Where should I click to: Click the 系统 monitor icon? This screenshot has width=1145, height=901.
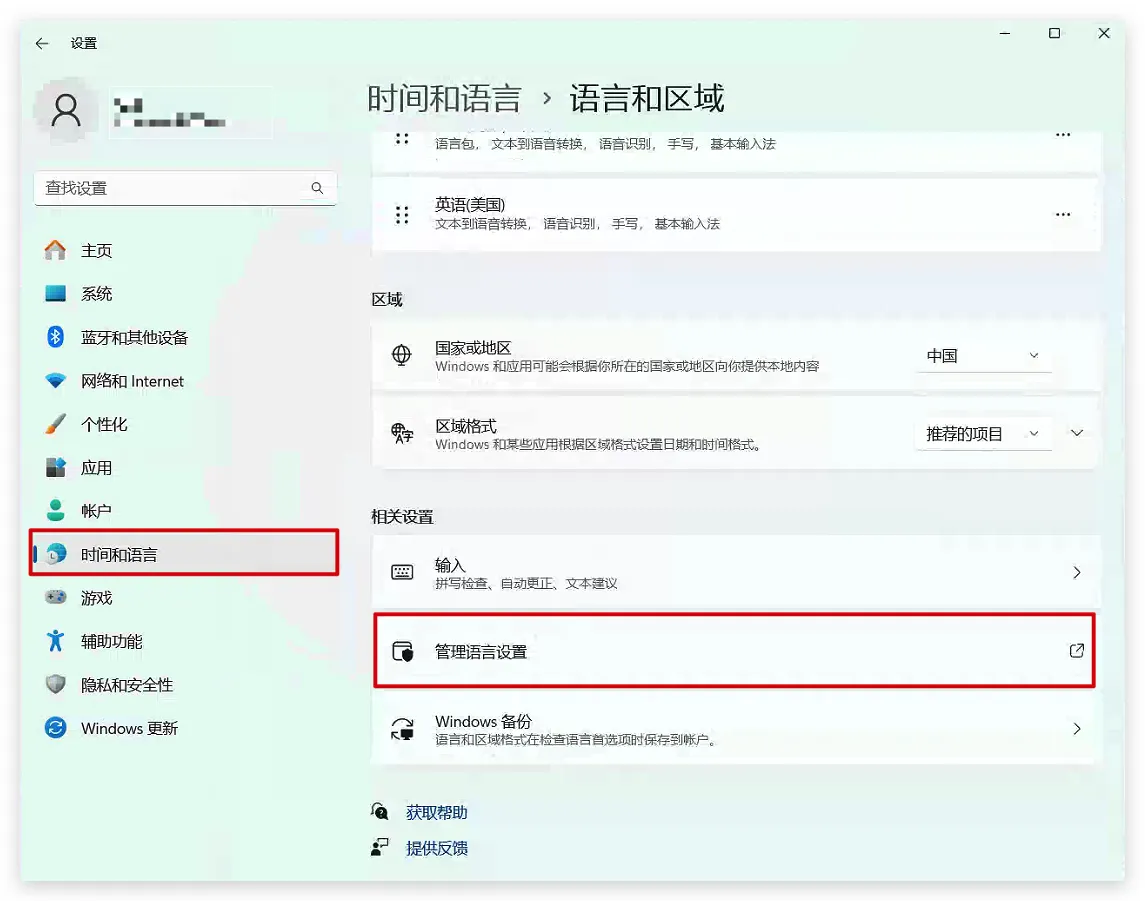point(55,294)
